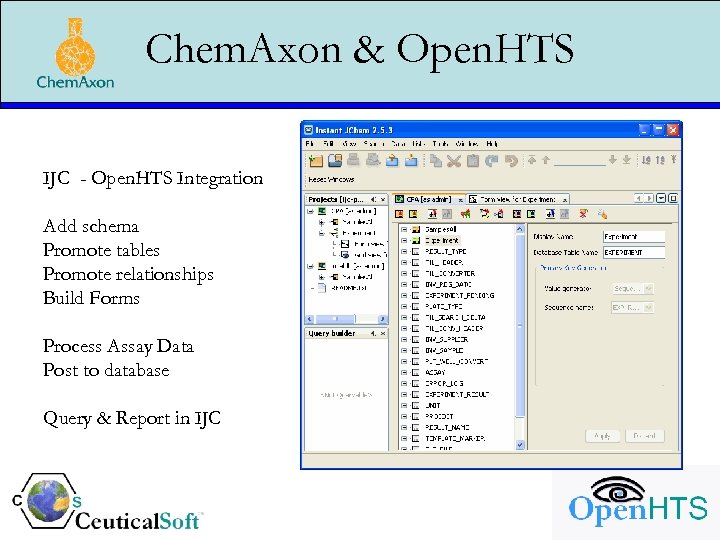Select the INV_SUPPLIER row

coord(446,339)
